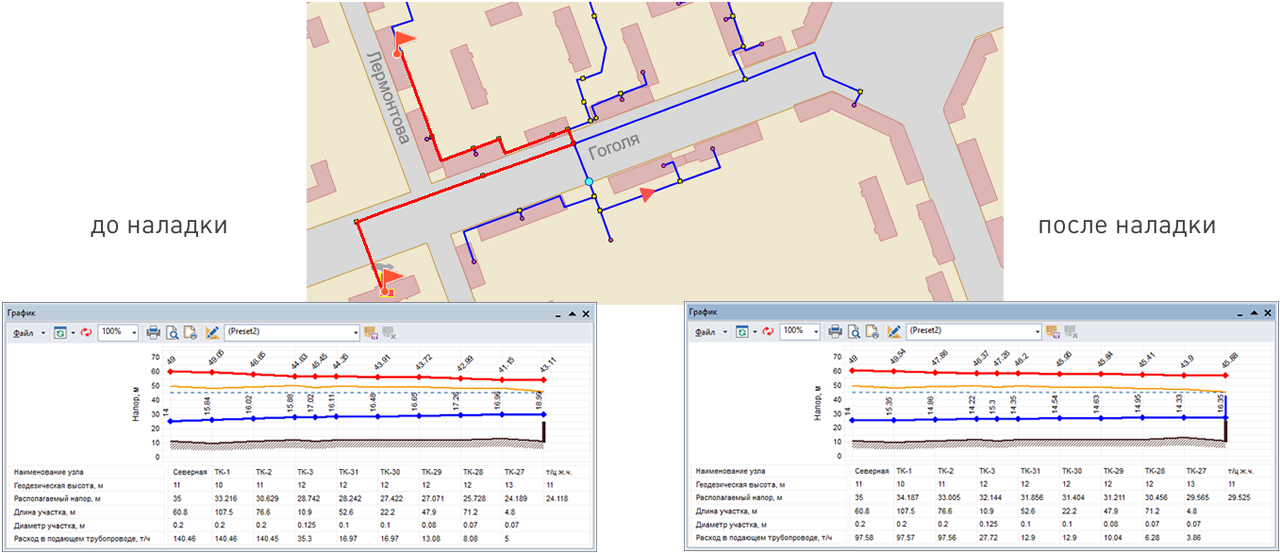Click the red refresh arrows in the right График panel
This screenshot has height=553, width=1280.
tap(767, 331)
